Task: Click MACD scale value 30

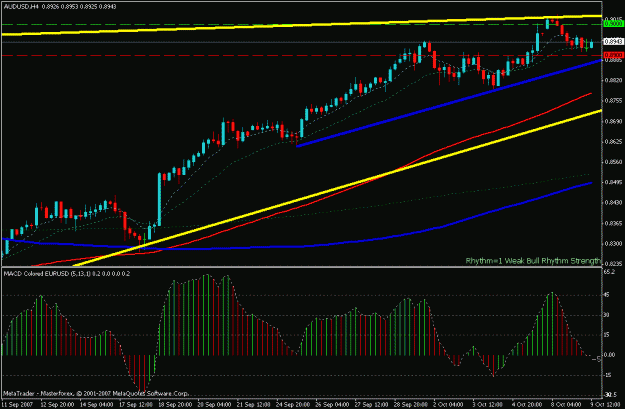Action: 607,315
